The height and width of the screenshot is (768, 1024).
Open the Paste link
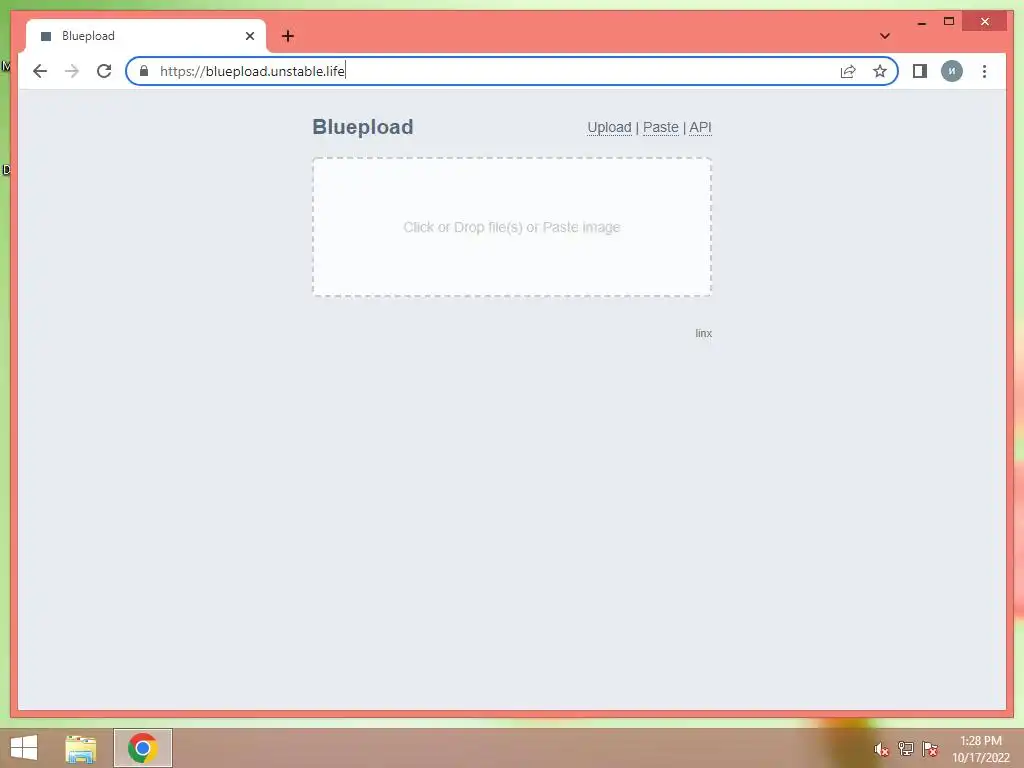661,127
